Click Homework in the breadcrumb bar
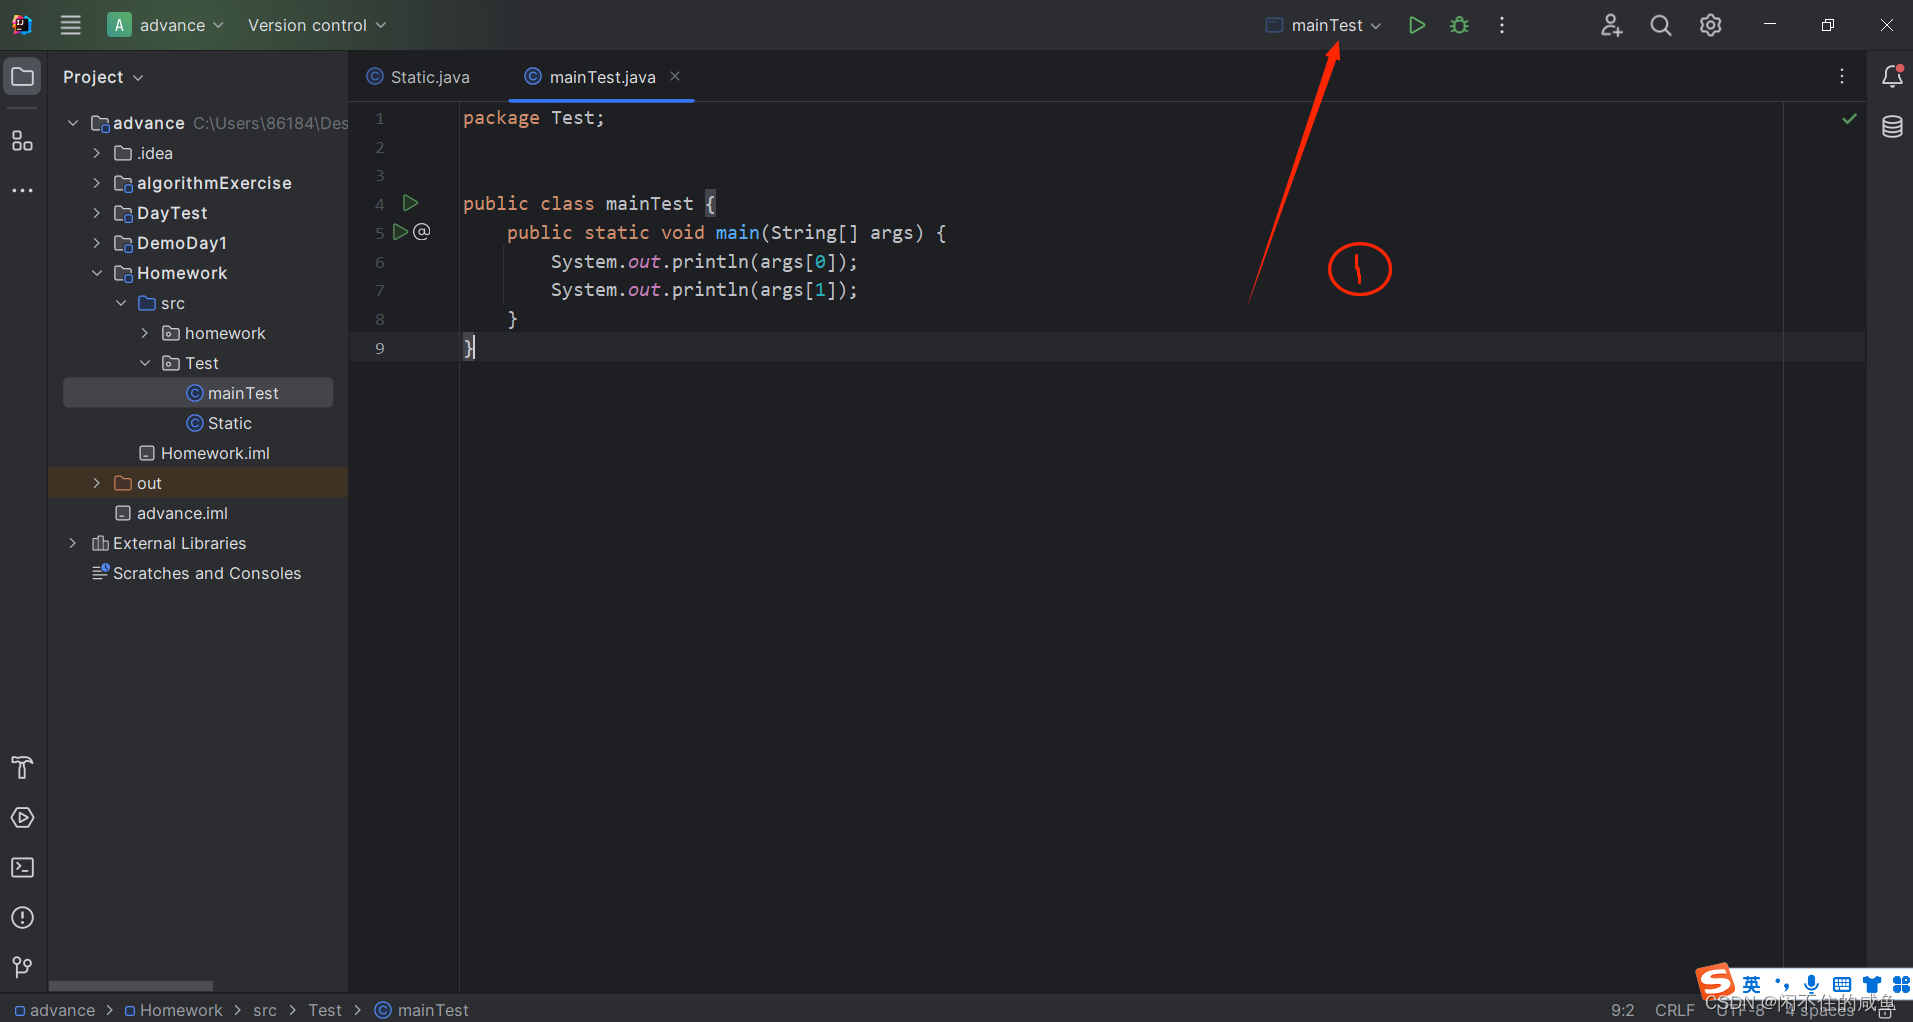Image resolution: width=1913 pixels, height=1022 pixels. point(182,1010)
